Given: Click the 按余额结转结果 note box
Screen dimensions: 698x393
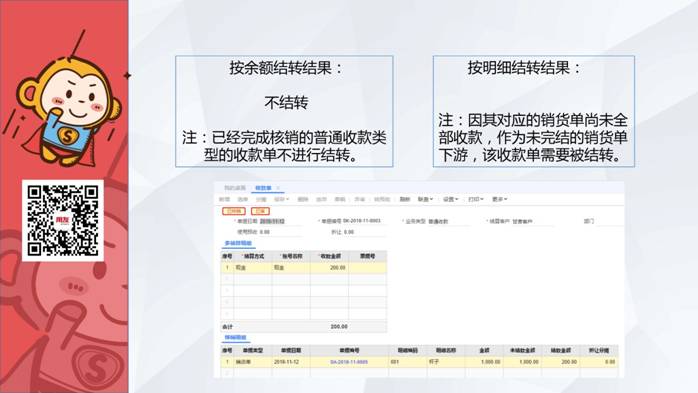Looking at the screenshot, I should click(284, 111).
